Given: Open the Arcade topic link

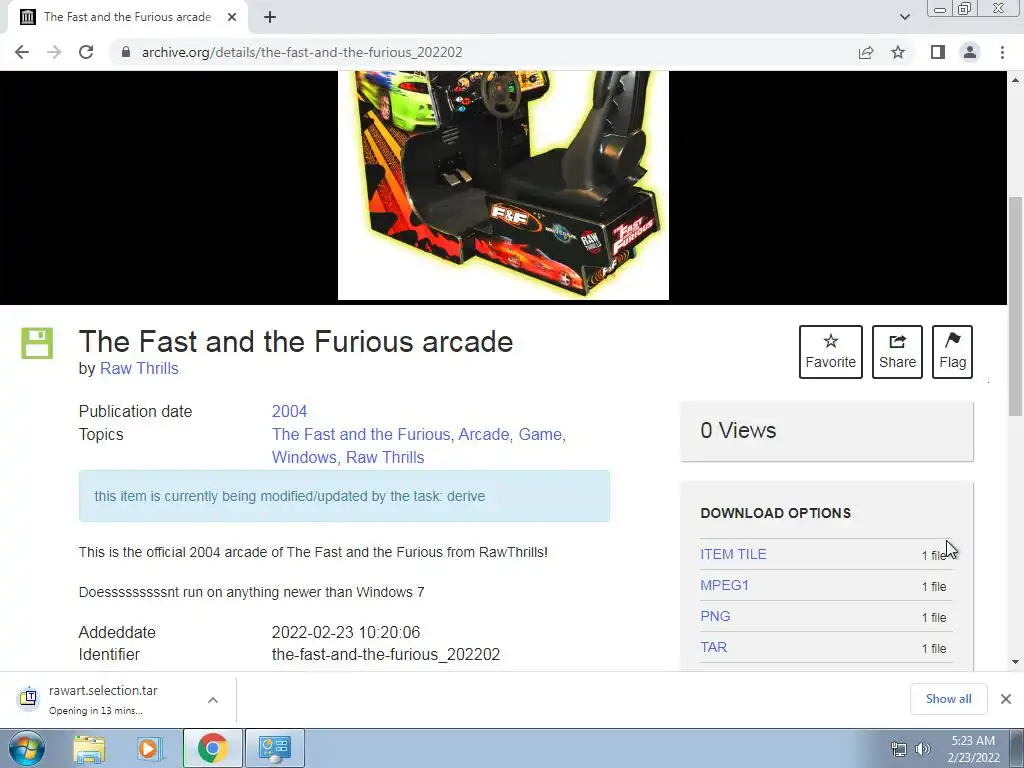Looking at the screenshot, I should click(483, 434).
